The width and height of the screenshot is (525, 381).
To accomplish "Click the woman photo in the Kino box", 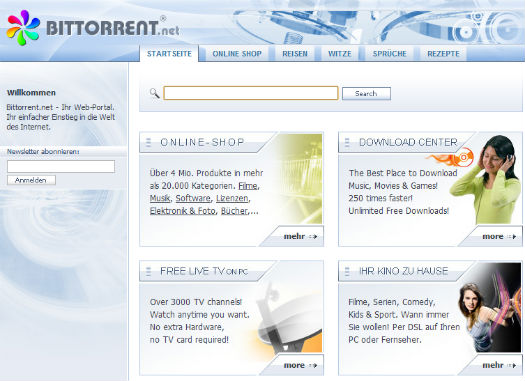I will (490, 307).
